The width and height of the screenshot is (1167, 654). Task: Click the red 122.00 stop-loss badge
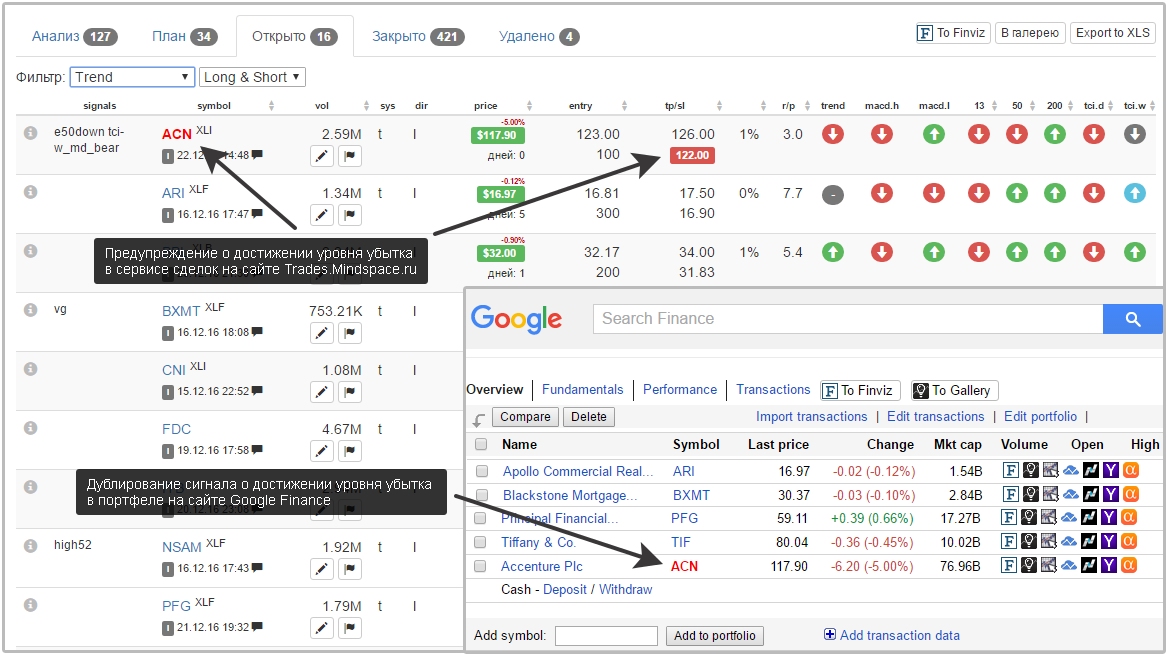point(693,156)
